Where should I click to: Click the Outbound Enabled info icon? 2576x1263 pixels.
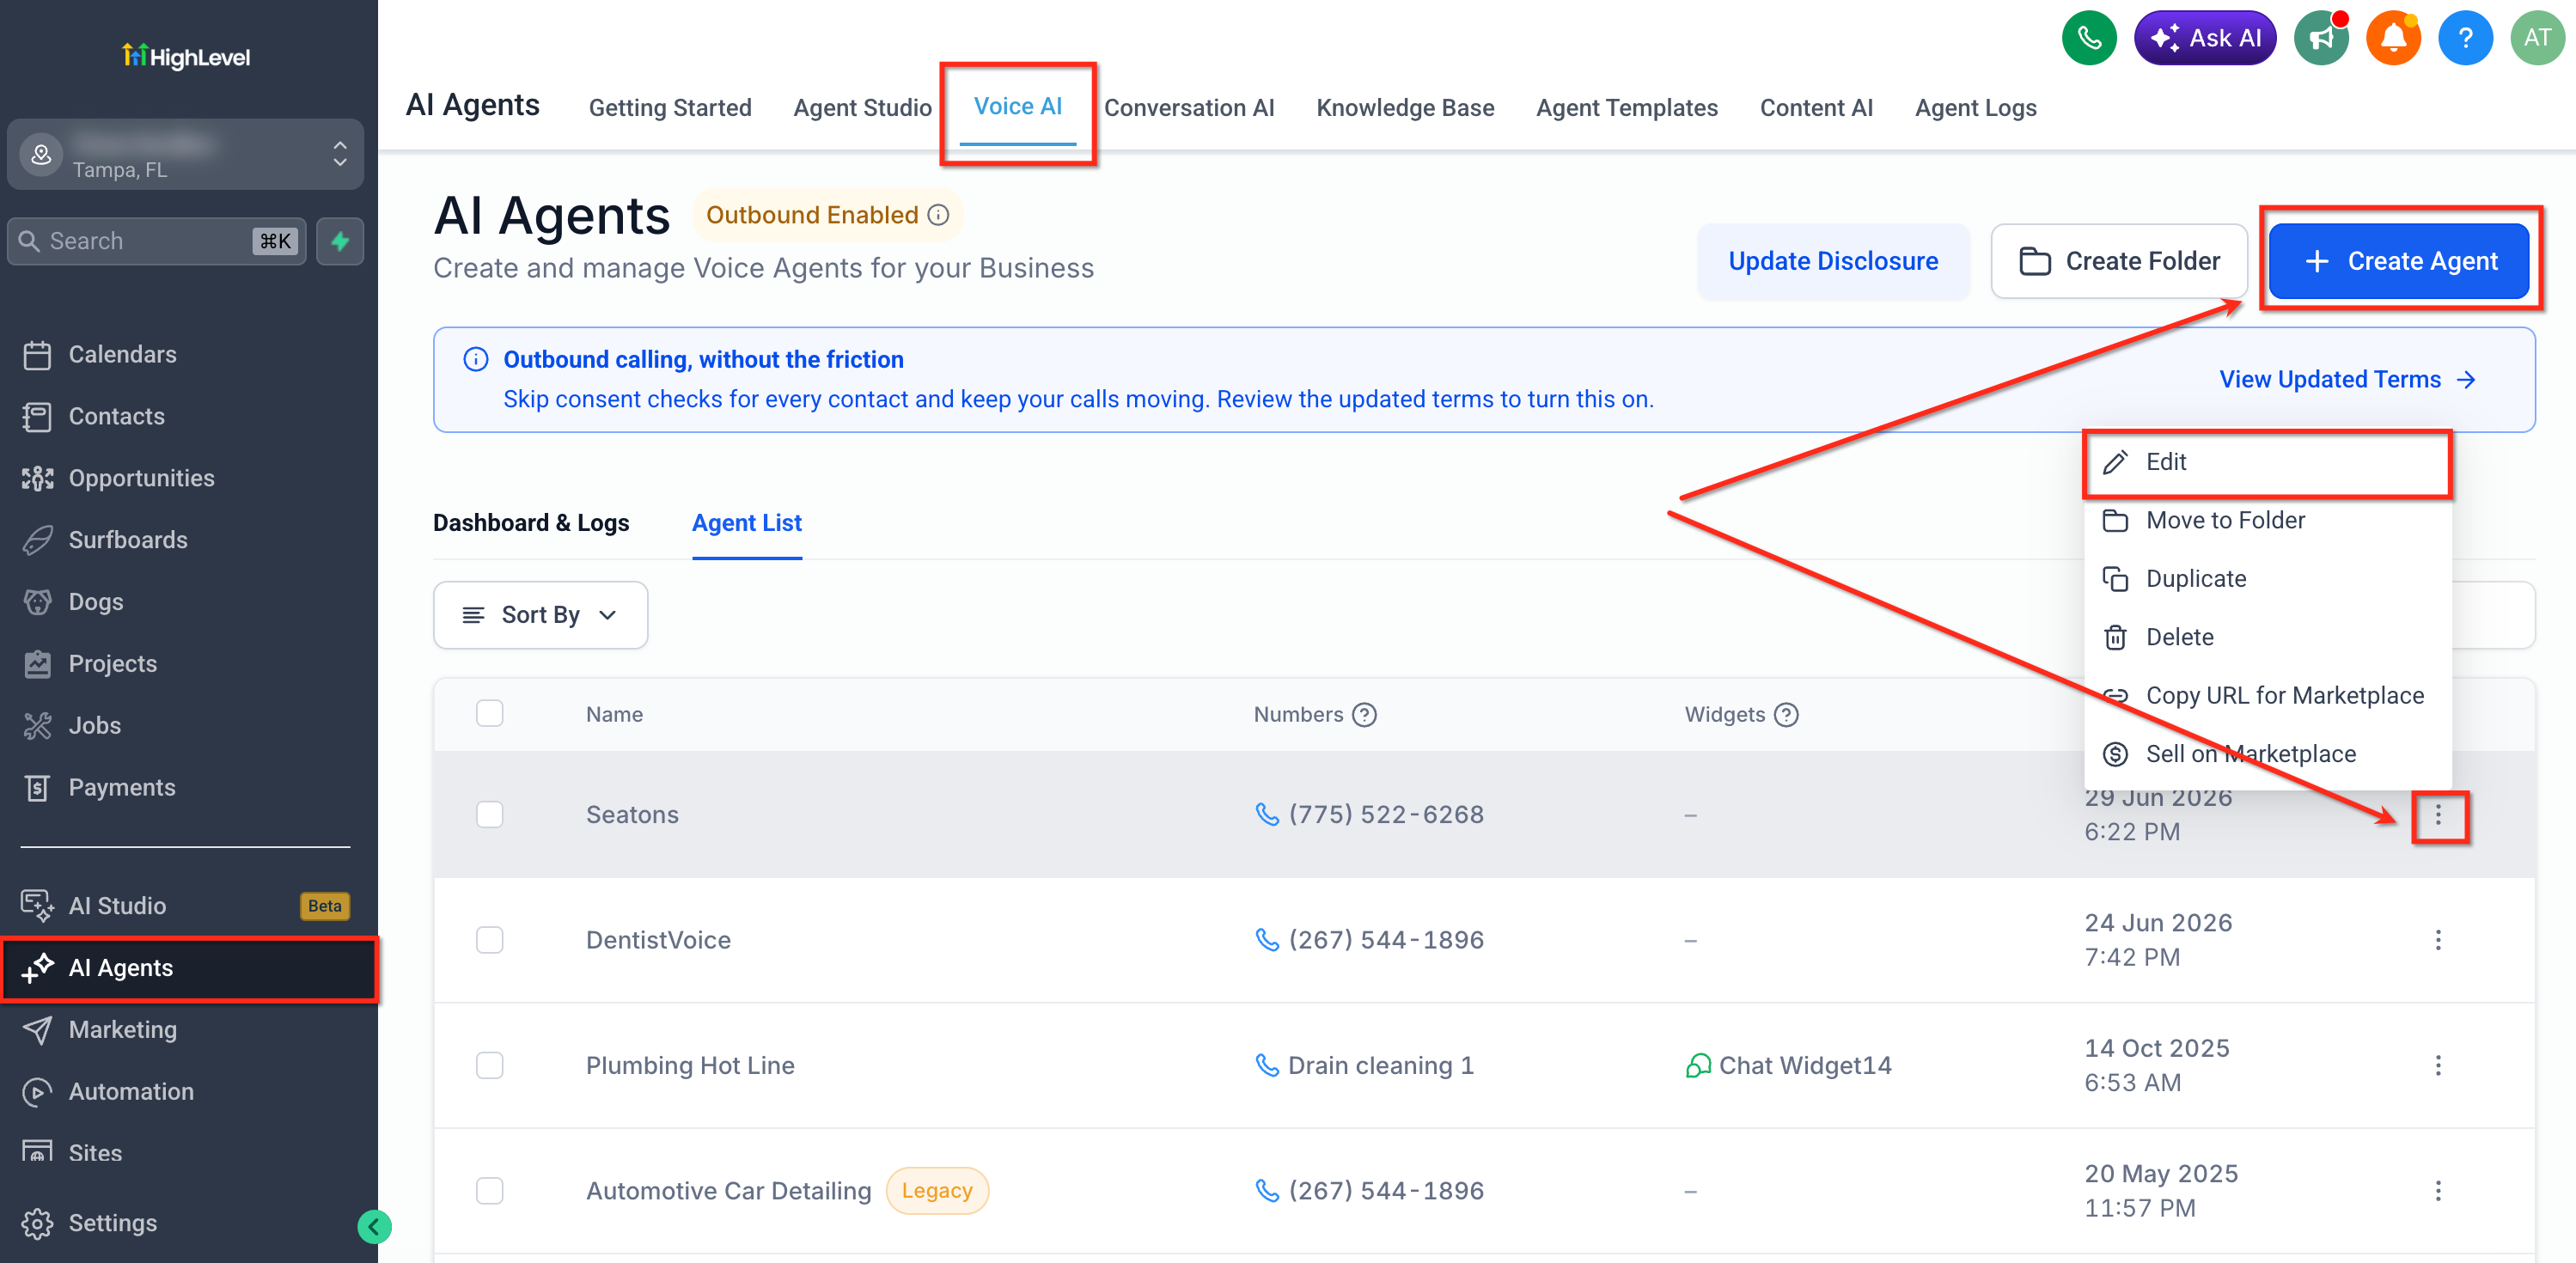tap(938, 215)
